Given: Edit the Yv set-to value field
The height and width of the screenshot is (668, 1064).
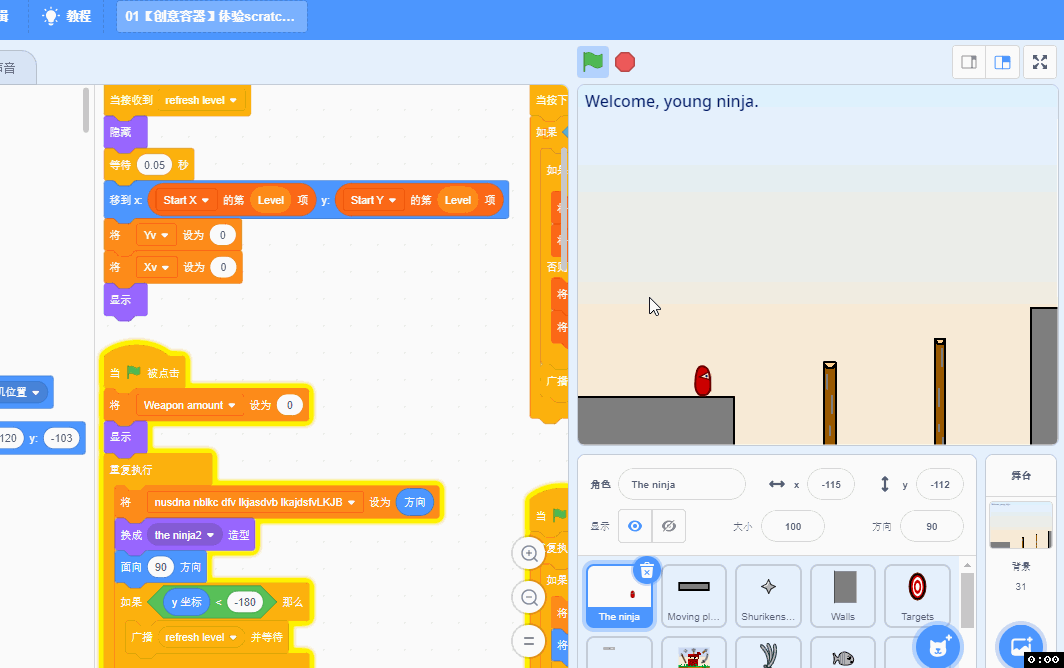Looking at the screenshot, I should (x=222, y=236).
